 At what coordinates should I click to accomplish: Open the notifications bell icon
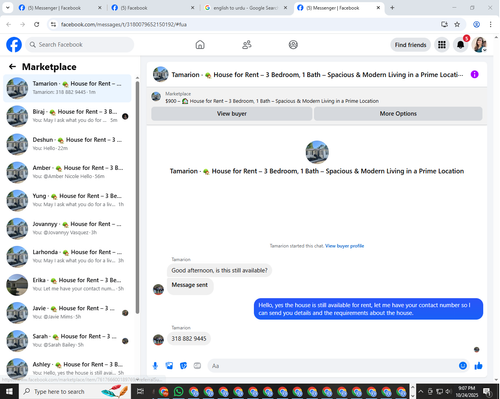pos(460,45)
